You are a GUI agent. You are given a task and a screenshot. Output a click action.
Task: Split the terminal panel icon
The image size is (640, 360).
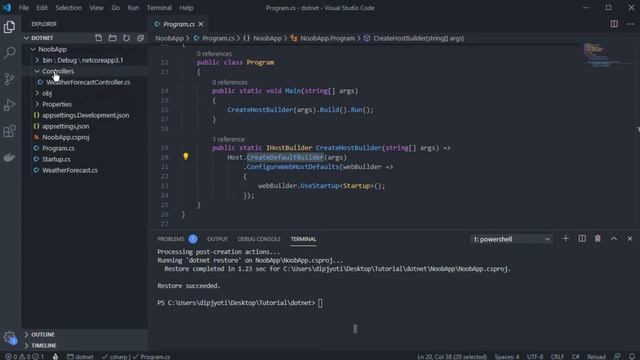coord(582,238)
